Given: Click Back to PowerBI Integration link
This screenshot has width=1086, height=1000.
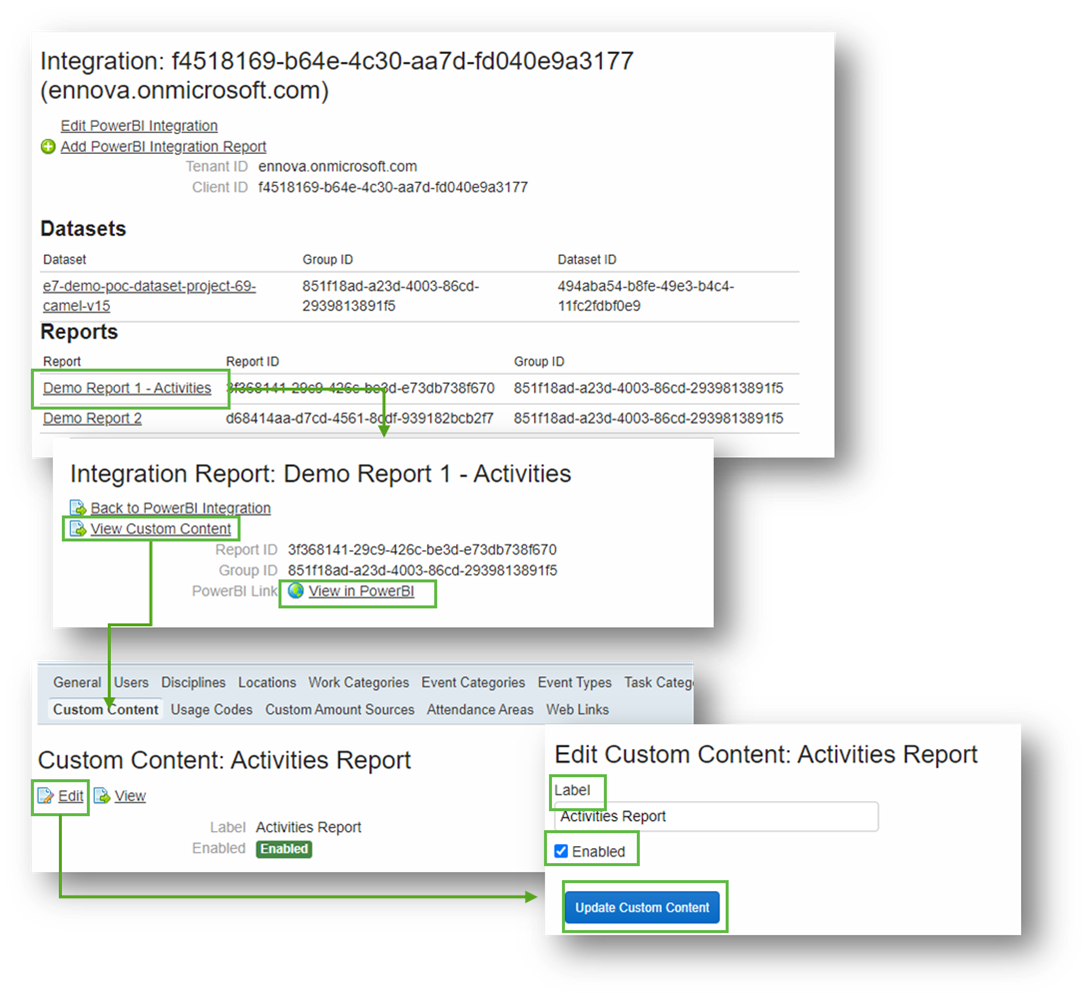Looking at the screenshot, I should click(181, 508).
